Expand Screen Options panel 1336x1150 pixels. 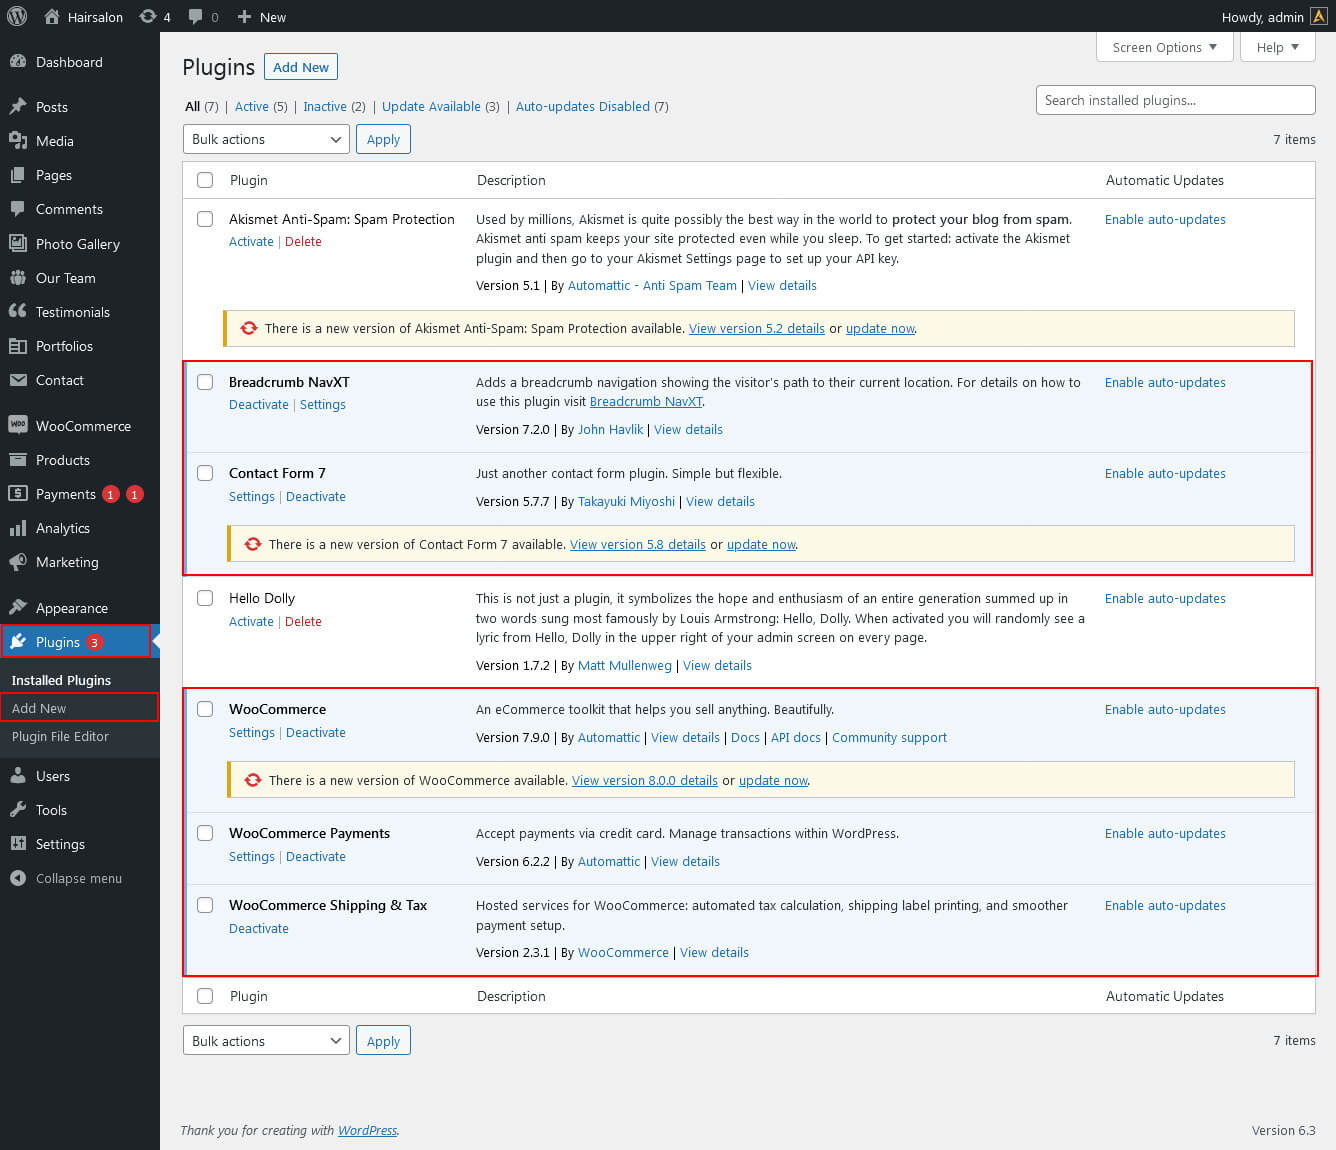click(1164, 47)
